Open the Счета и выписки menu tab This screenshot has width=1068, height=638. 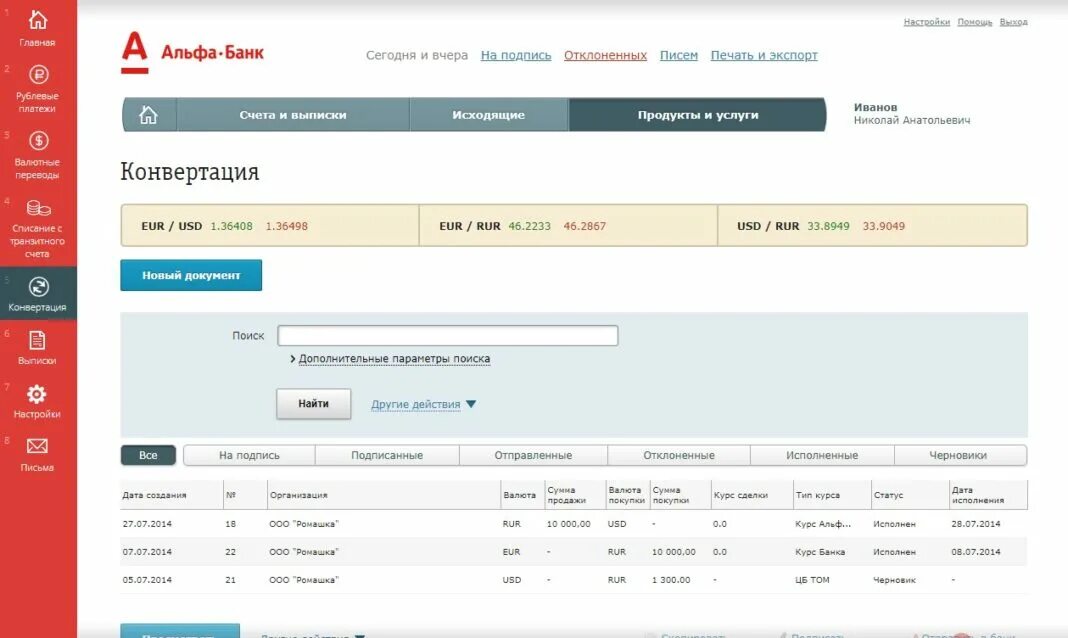(x=293, y=115)
